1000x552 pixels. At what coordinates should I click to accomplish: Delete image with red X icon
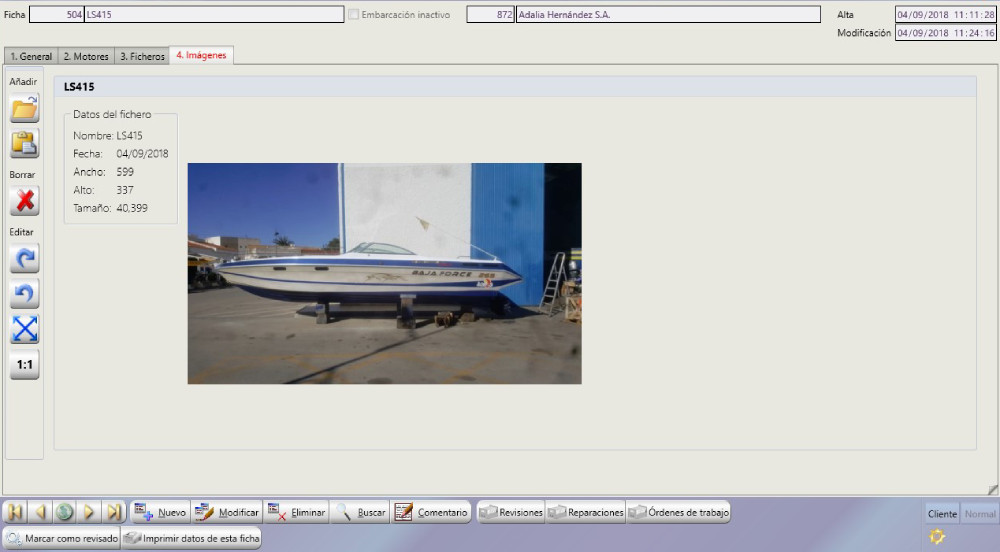click(24, 201)
